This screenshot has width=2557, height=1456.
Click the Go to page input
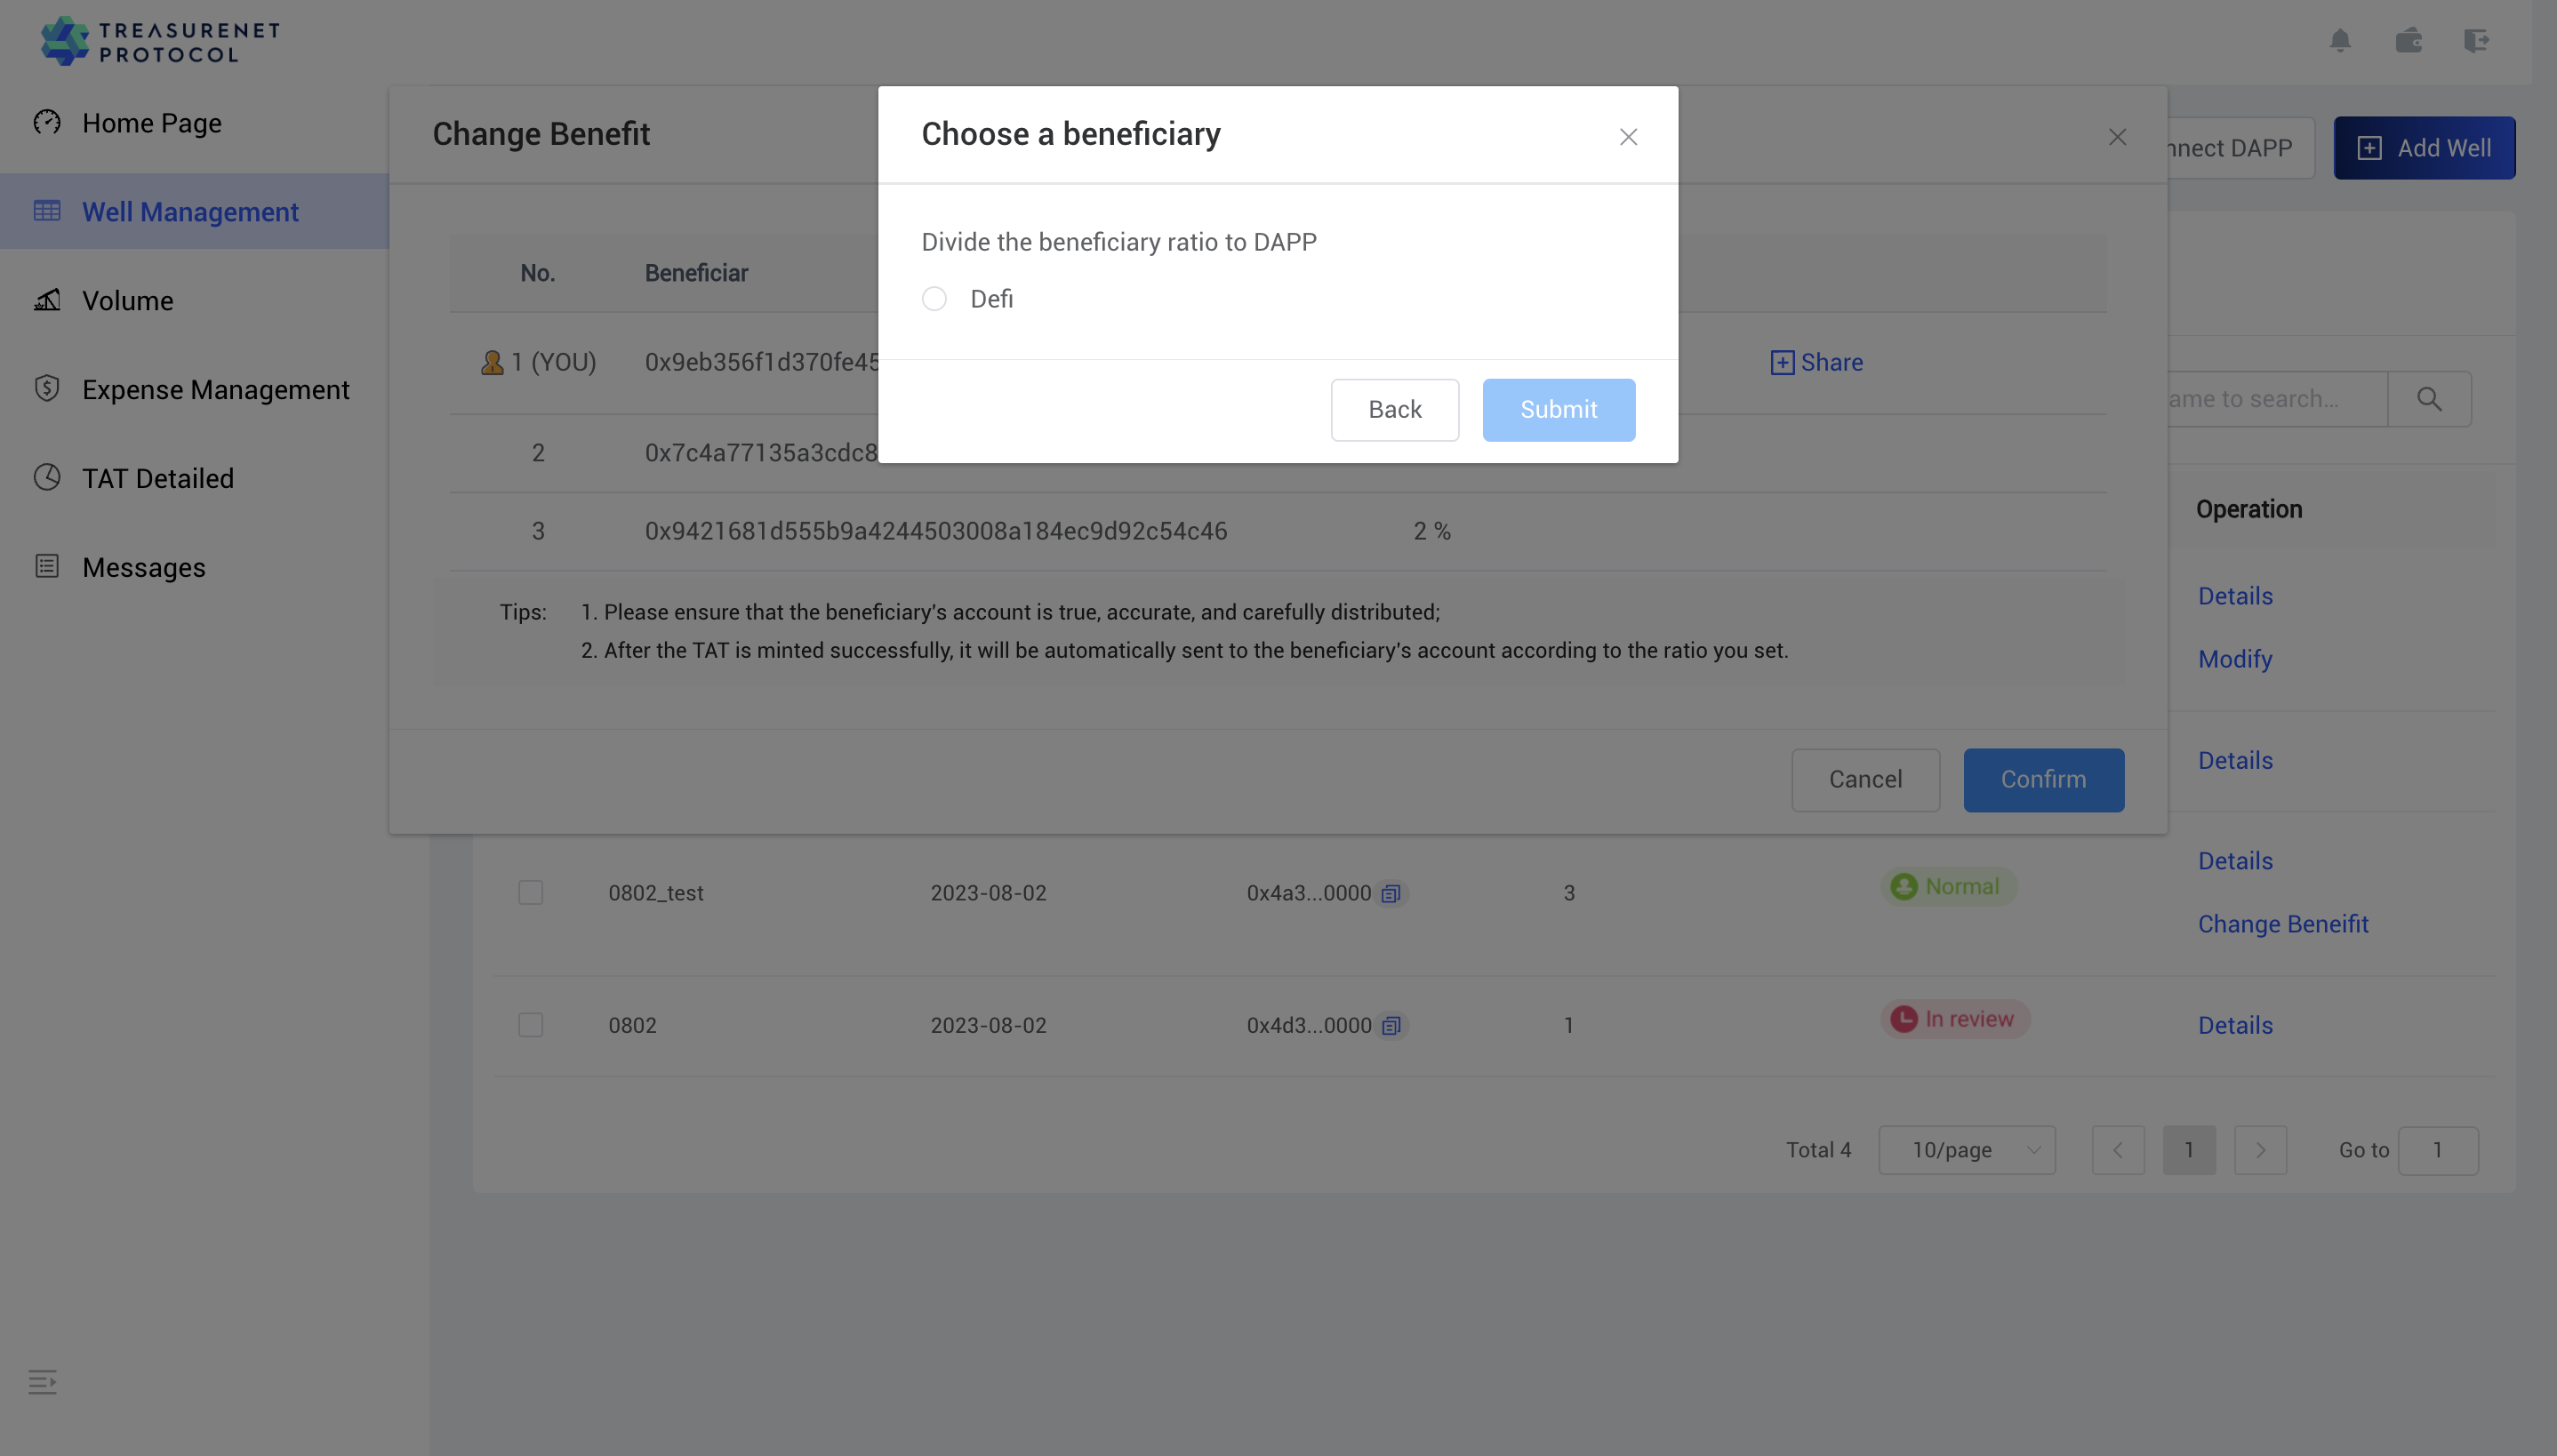(2437, 1150)
